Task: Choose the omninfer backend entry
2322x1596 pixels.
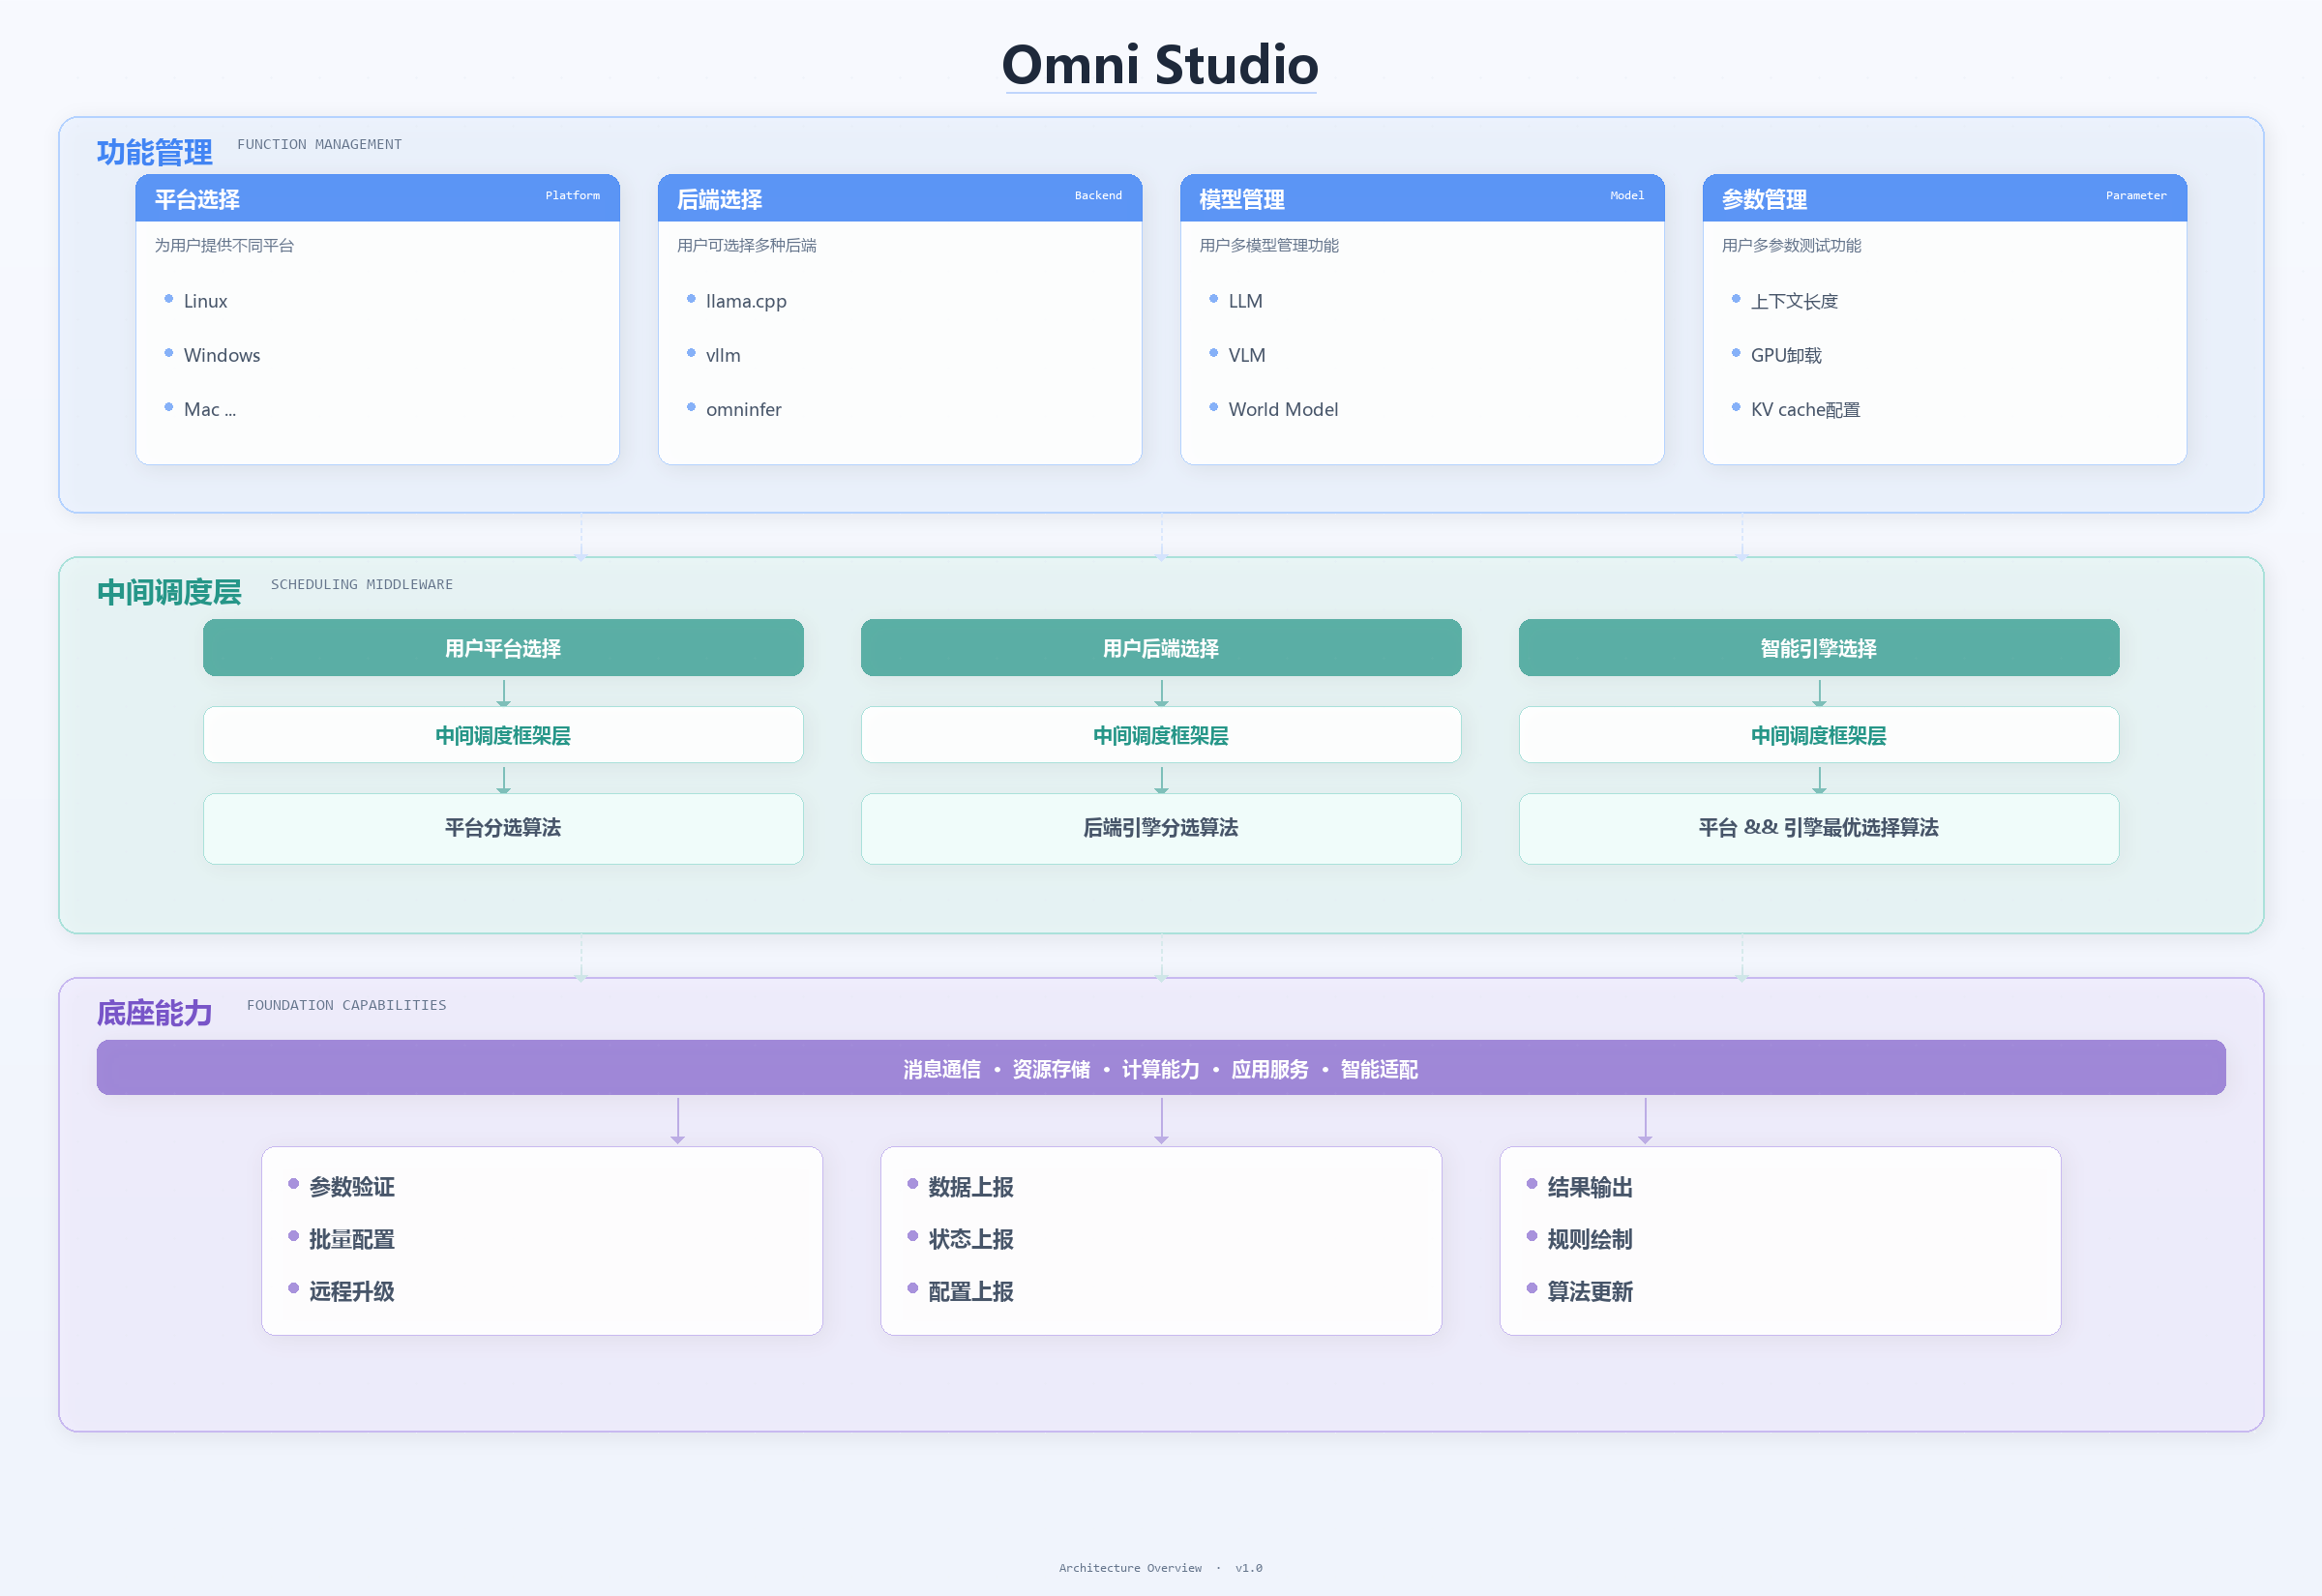Action: coord(743,409)
